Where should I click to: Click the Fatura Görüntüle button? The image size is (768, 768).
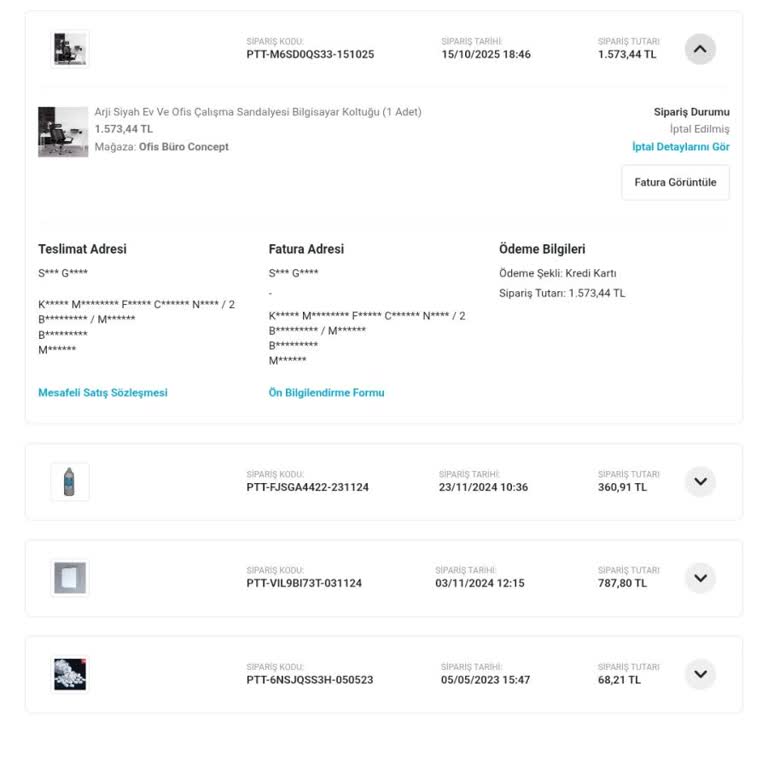coord(675,183)
